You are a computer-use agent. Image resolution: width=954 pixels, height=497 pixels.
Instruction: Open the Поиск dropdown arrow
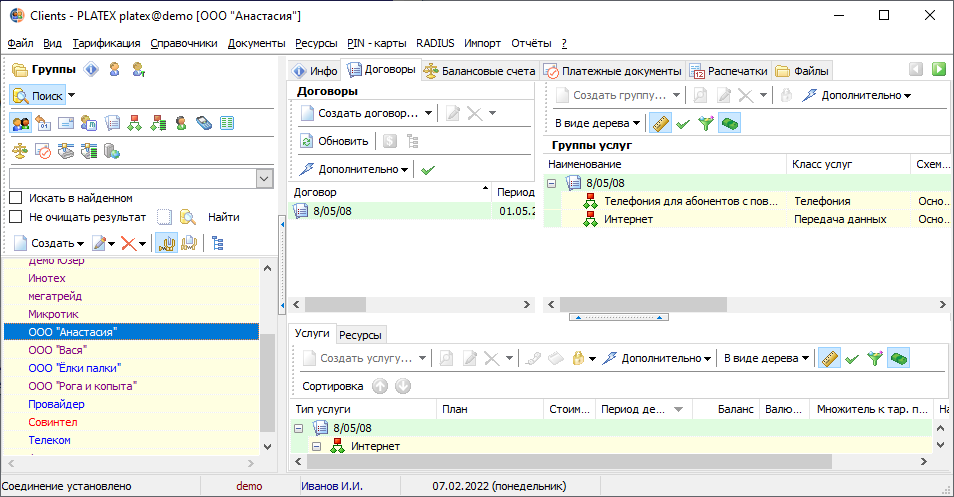pos(72,96)
